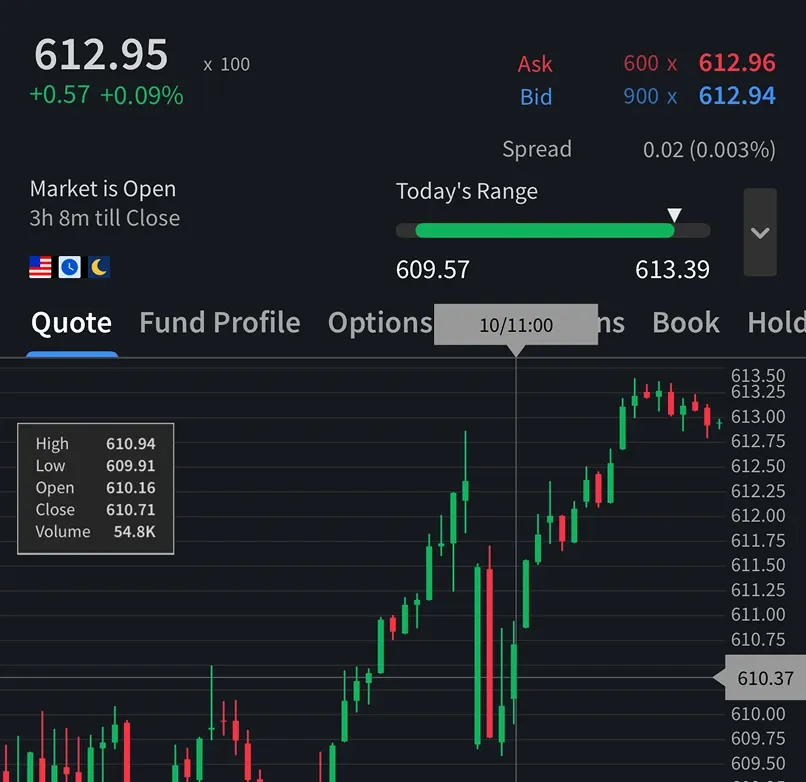806x782 pixels.
Task: Click the blue clock session icon
Action: click(69, 267)
